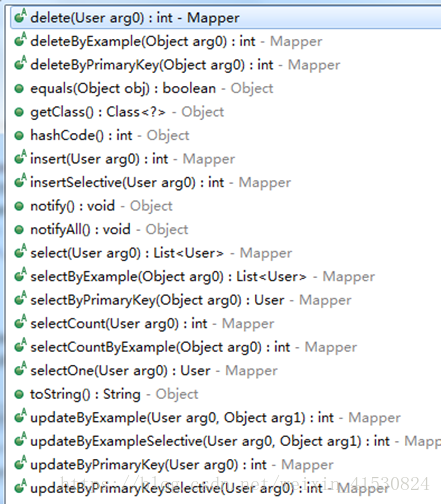Select updateByExample(User arg0, Object arg1)
441x504 pixels.
pos(207,418)
